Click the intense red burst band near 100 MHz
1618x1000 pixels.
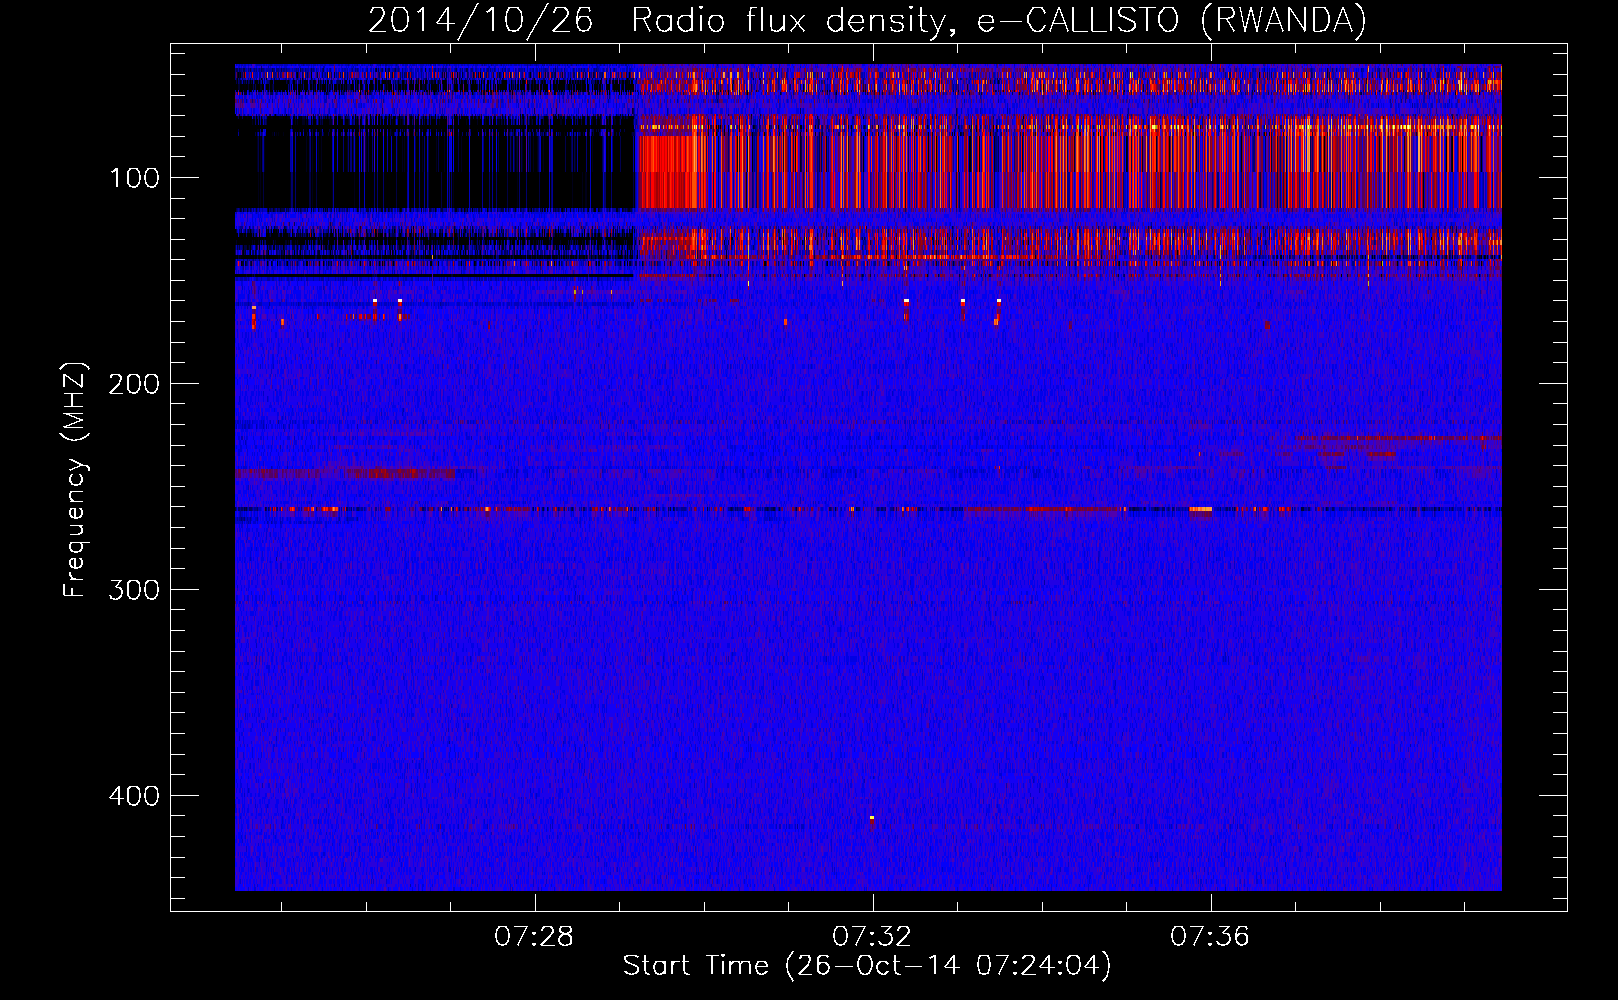(1000, 165)
